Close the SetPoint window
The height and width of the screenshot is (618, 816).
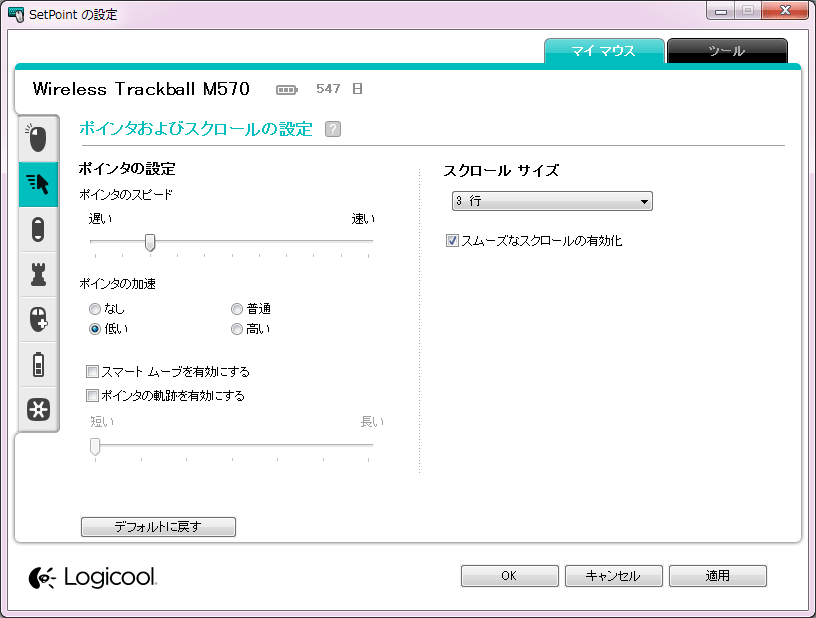click(785, 11)
